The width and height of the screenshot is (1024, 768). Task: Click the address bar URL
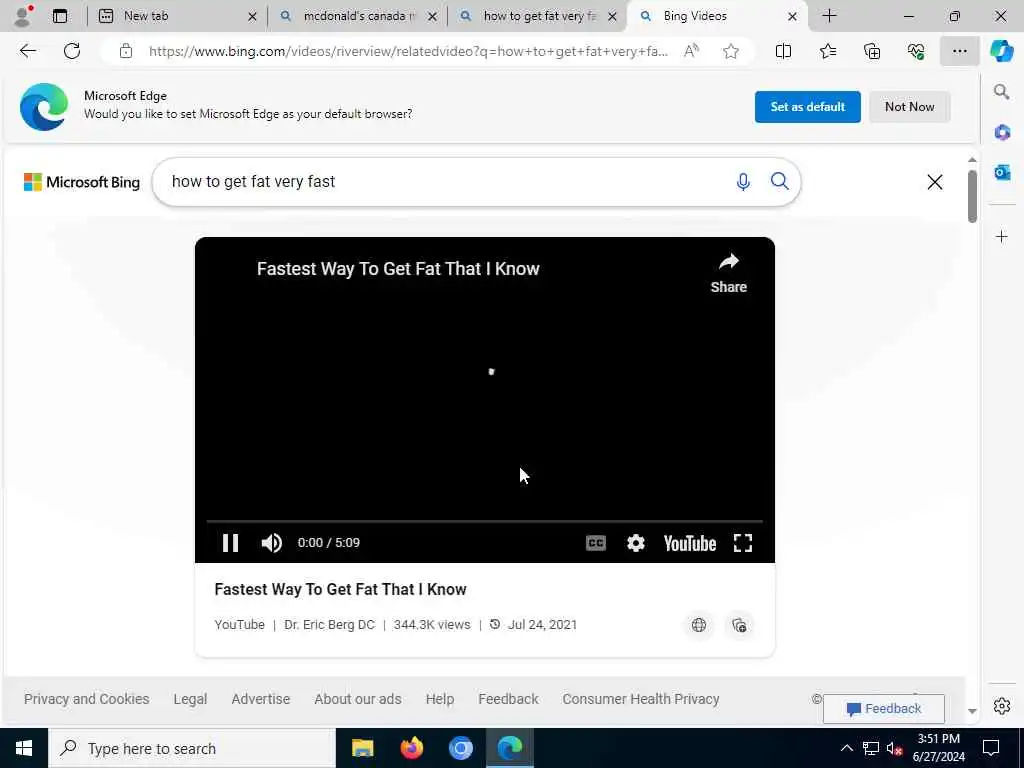click(x=408, y=51)
